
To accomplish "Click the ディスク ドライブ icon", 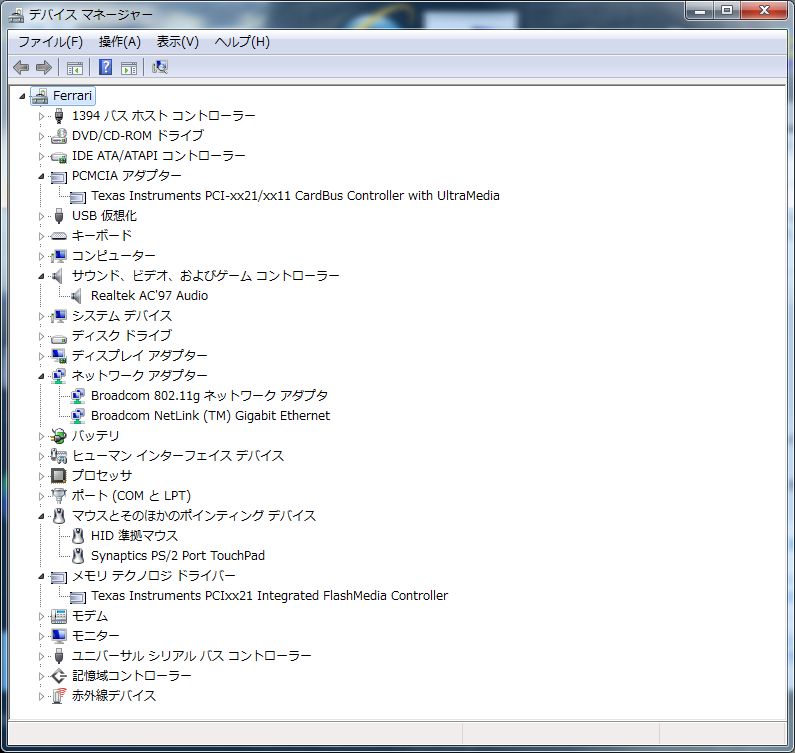I will click(x=59, y=337).
